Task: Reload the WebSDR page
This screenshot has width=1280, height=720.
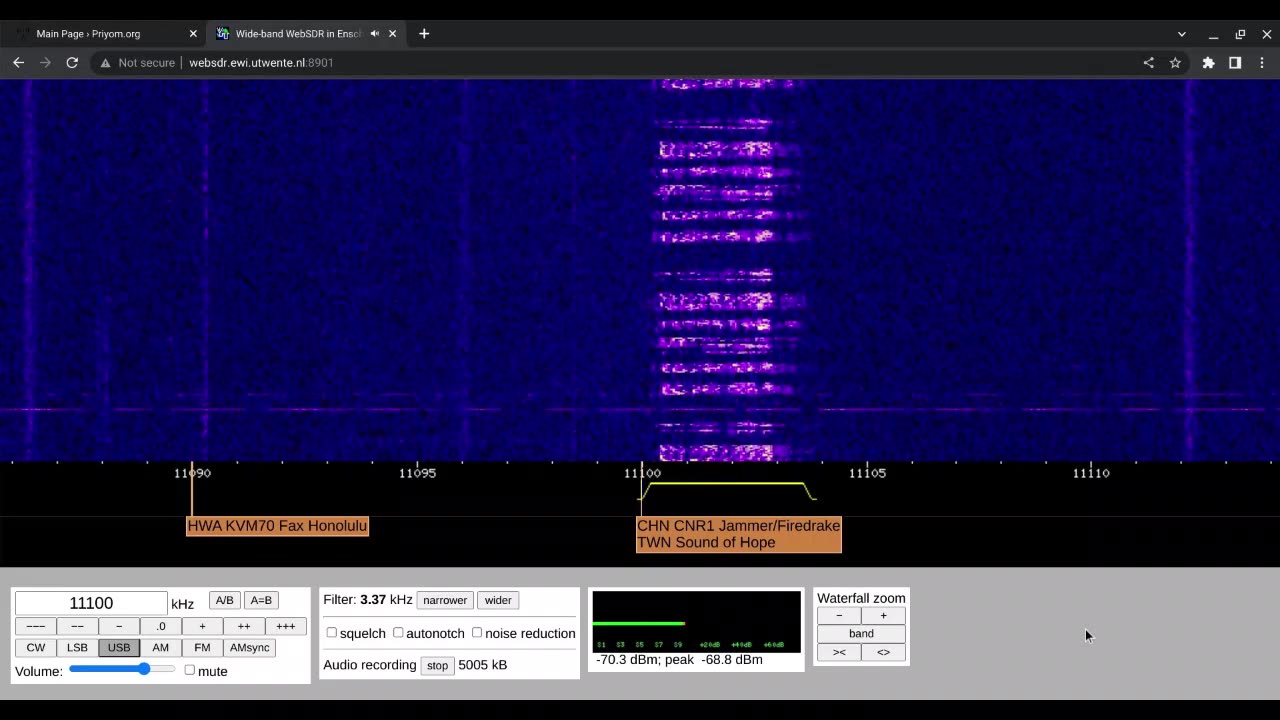Action: [x=72, y=62]
